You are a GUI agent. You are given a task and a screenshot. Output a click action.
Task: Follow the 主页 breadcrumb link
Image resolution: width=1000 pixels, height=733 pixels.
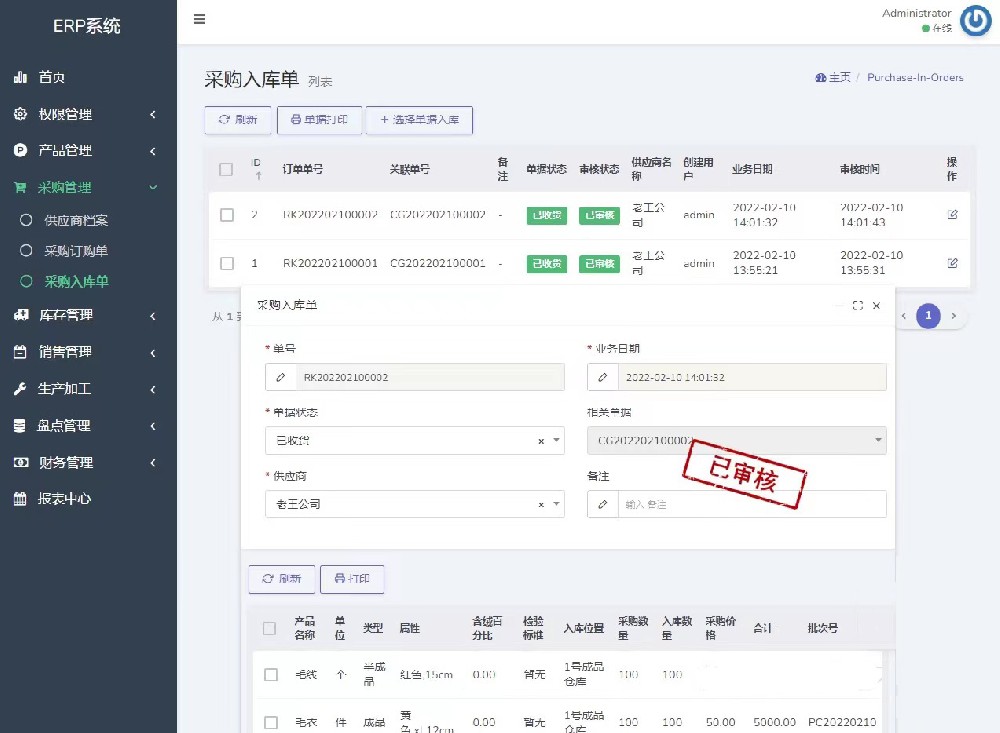(x=839, y=77)
